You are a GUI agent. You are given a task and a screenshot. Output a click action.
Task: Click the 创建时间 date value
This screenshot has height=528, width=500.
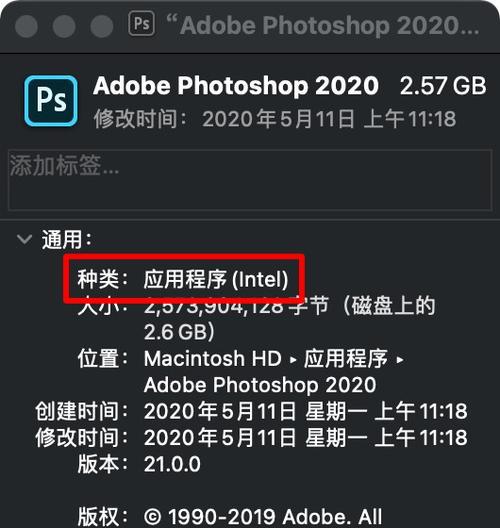[x=306, y=411]
